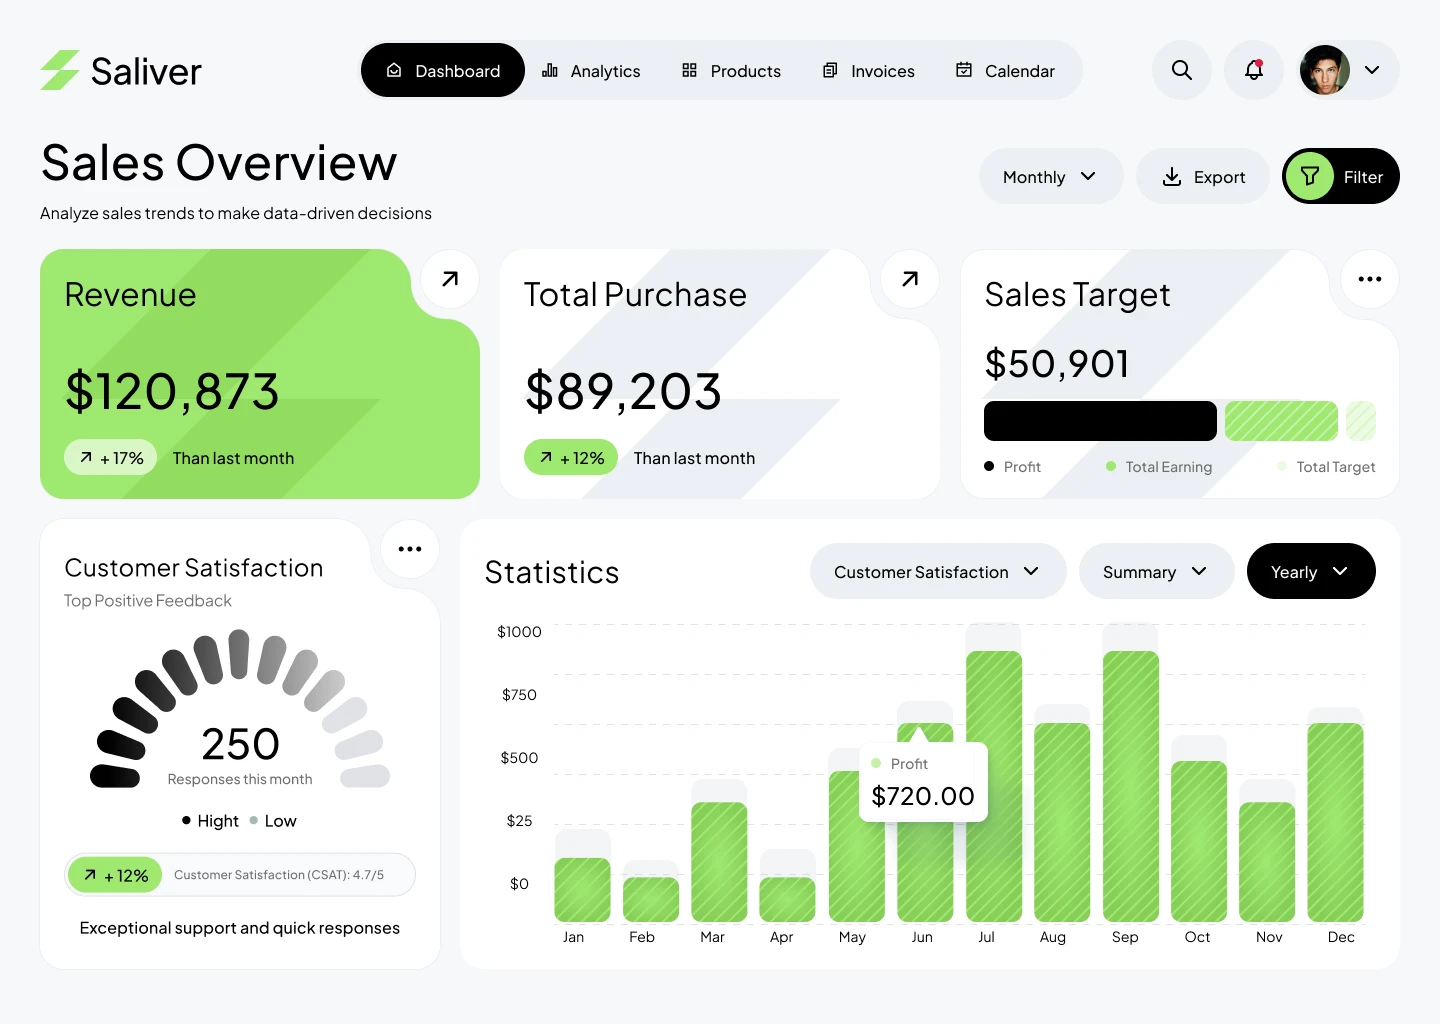Open the Customer Satisfaction statistics dropdown
This screenshot has height=1024, width=1440.
(936, 571)
